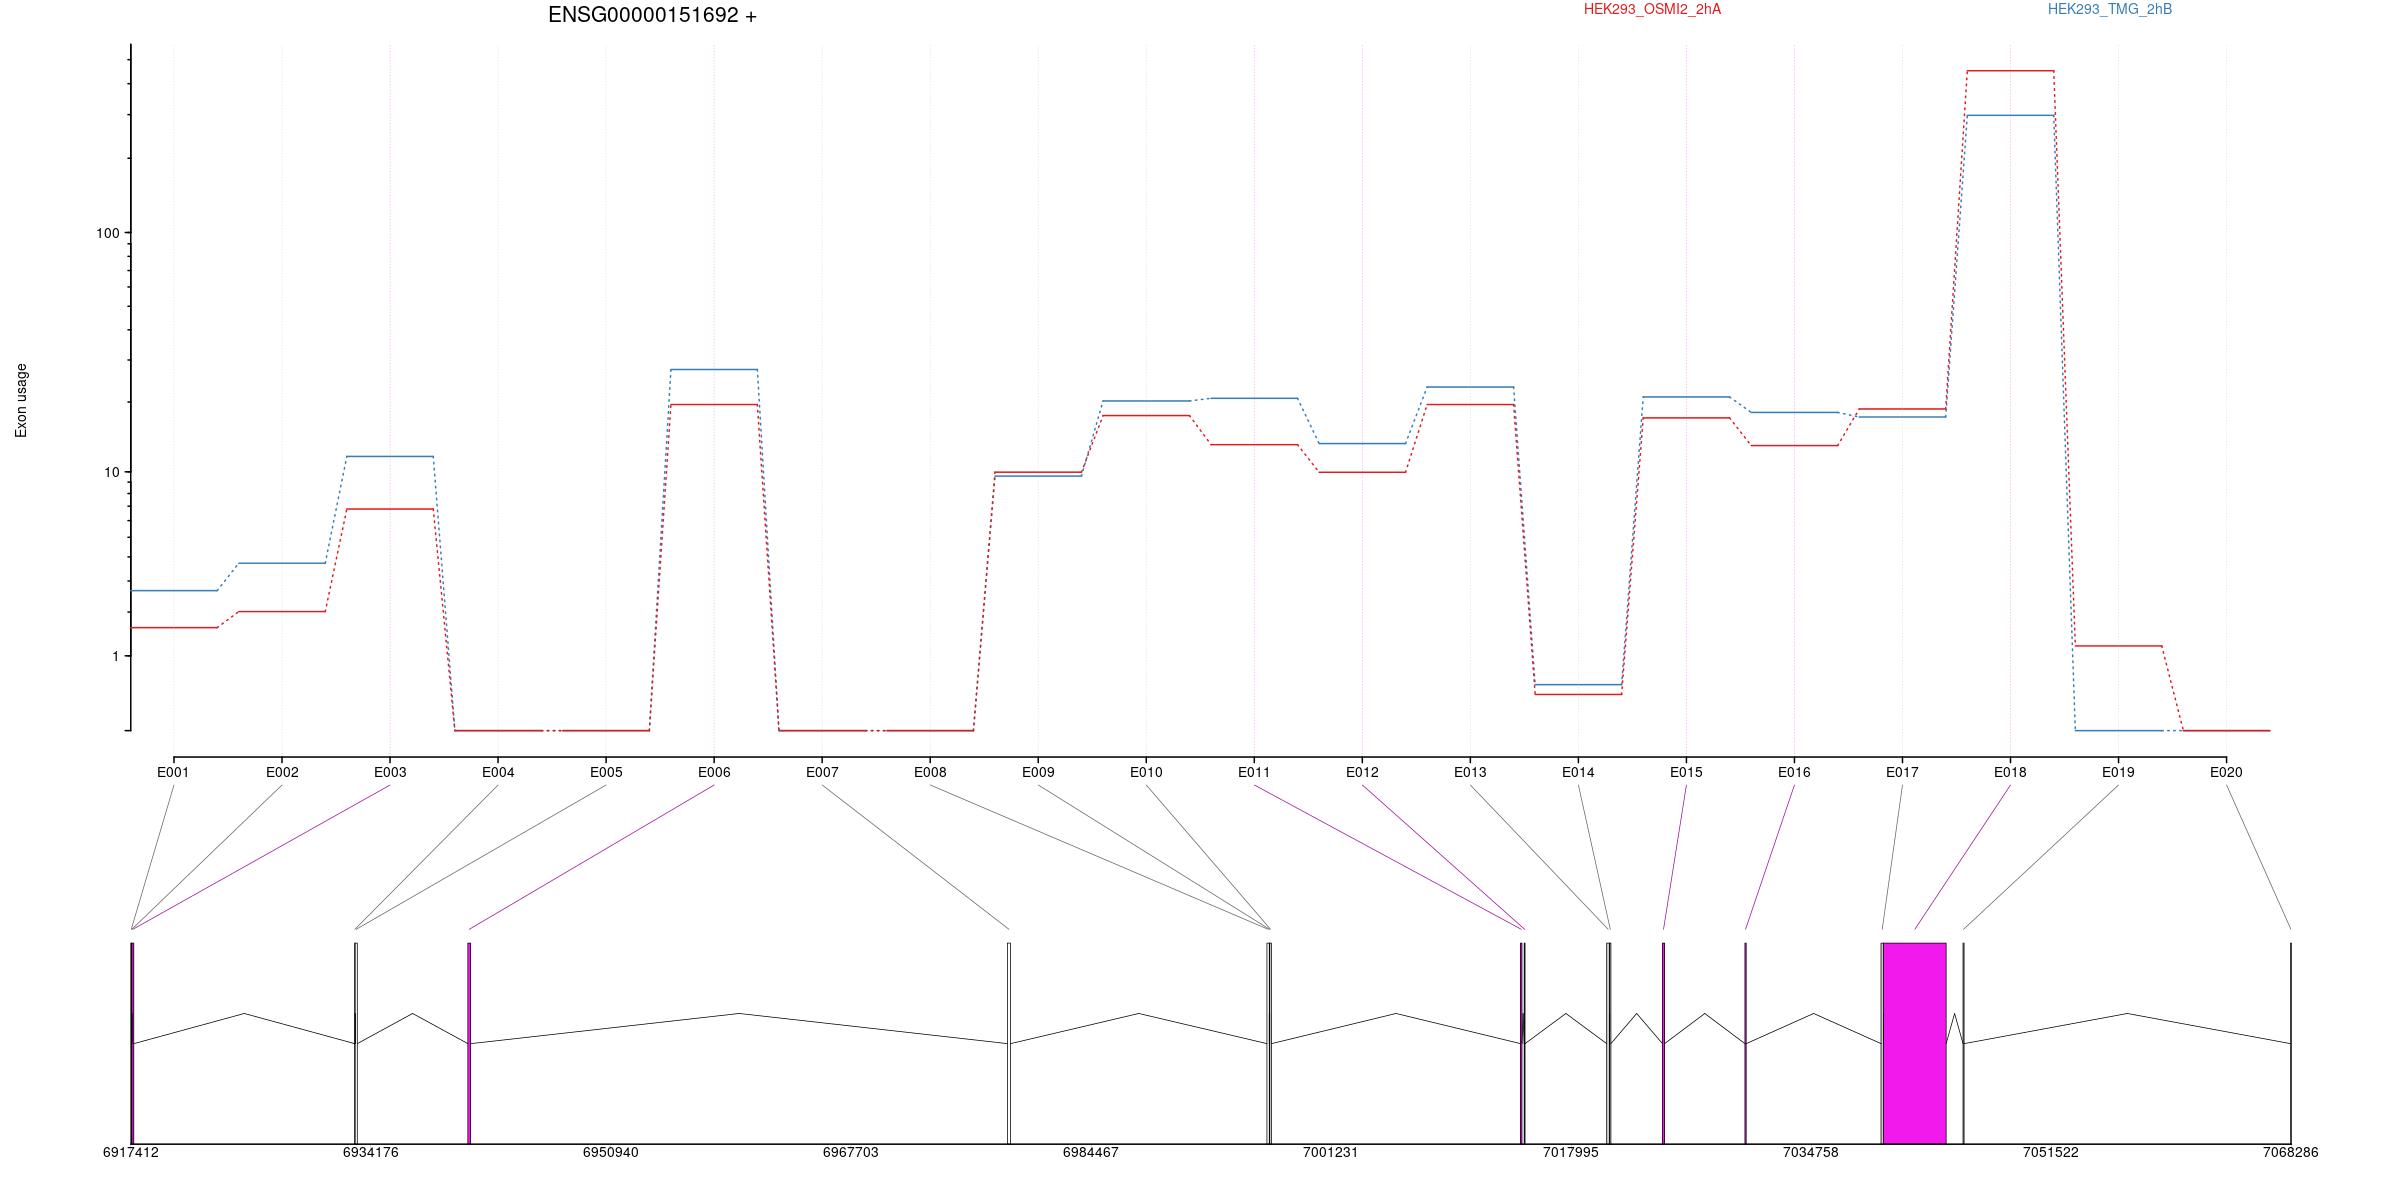The height and width of the screenshot is (1200, 2400).
Task: Click the gene title ENSG00000151692 +
Action: (652, 15)
